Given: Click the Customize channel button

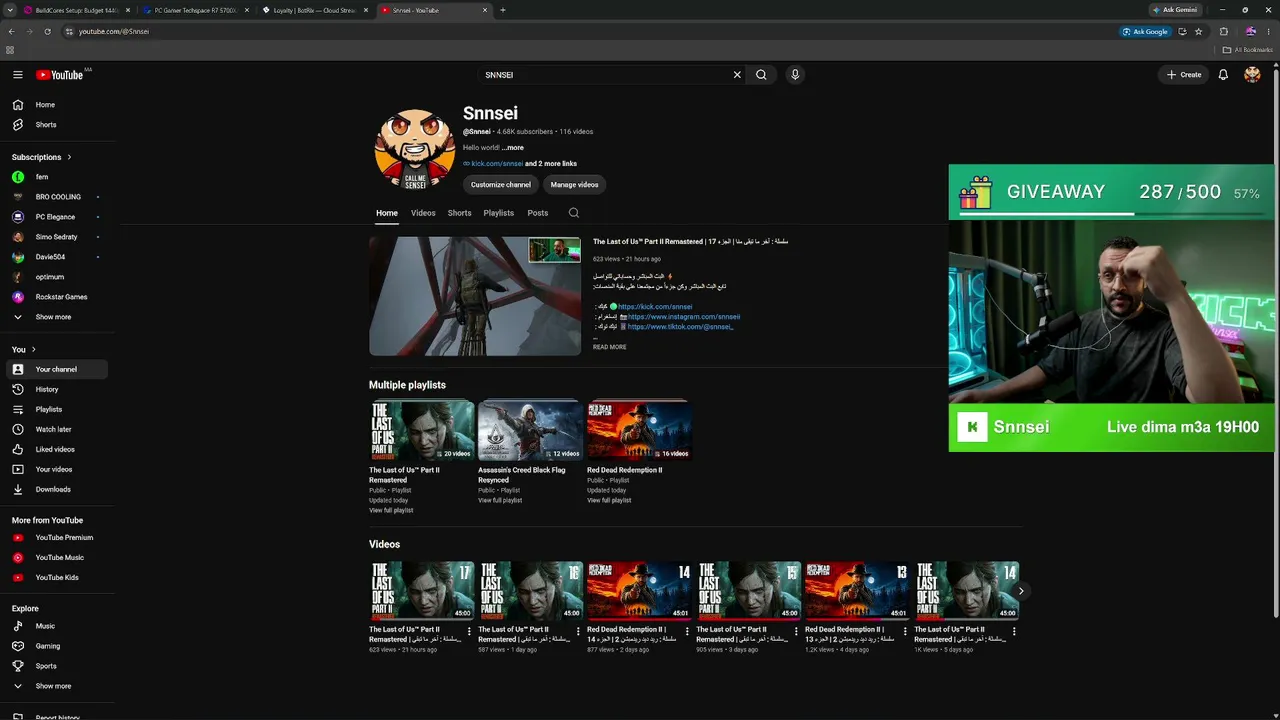Looking at the screenshot, I should pos(501,184).
